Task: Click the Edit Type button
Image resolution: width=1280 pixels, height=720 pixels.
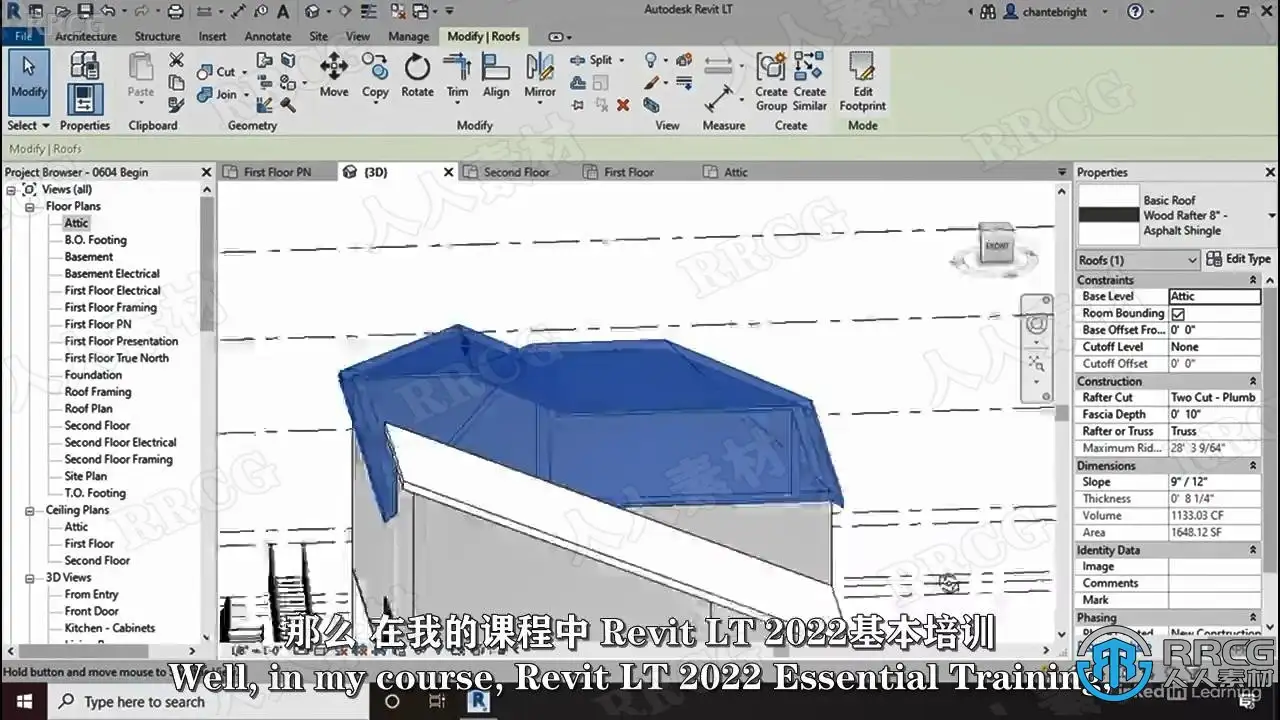Action: 1238,259
